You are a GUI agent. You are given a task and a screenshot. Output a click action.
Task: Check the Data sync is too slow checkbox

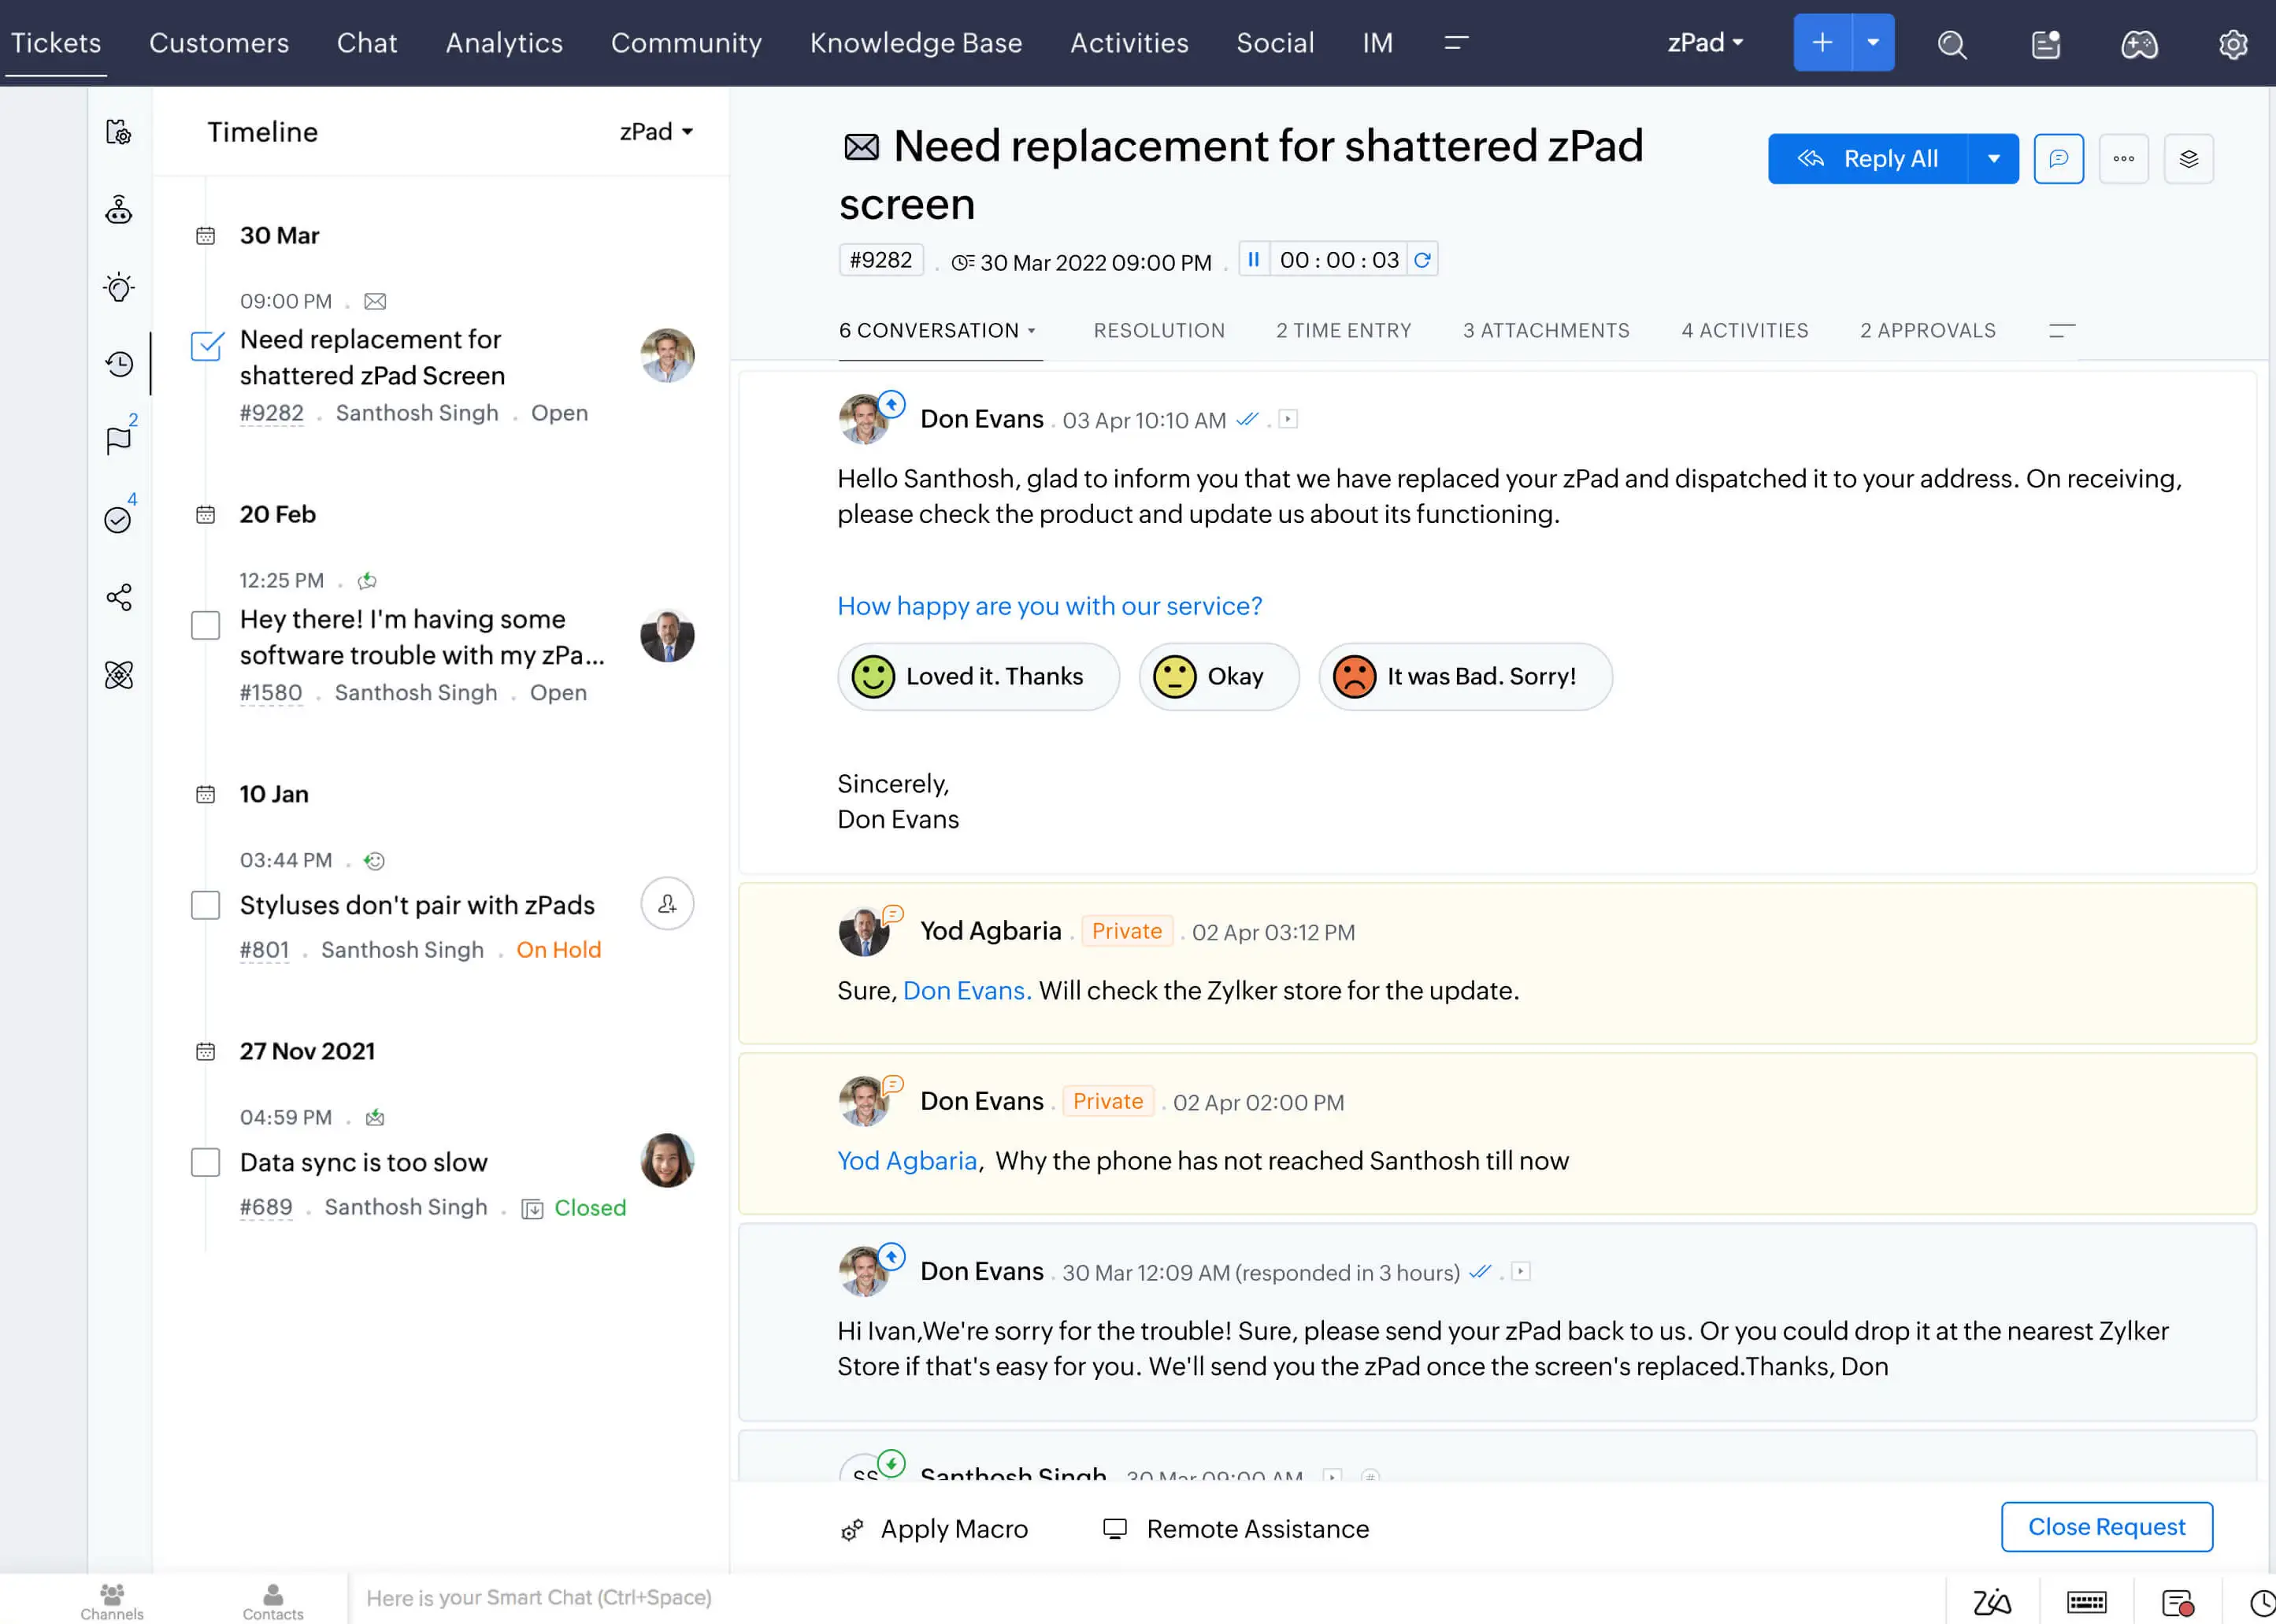click(206, 1162)
